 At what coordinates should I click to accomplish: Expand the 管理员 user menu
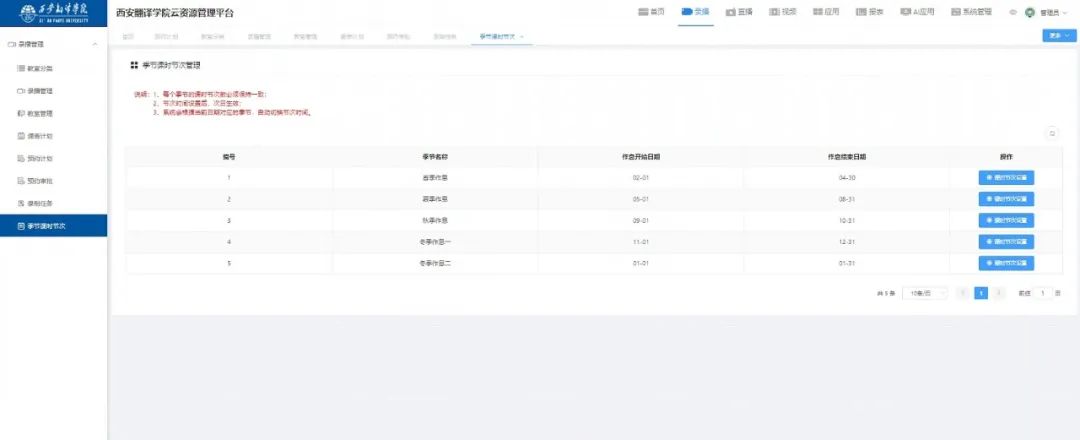[x=1053, y=13]
